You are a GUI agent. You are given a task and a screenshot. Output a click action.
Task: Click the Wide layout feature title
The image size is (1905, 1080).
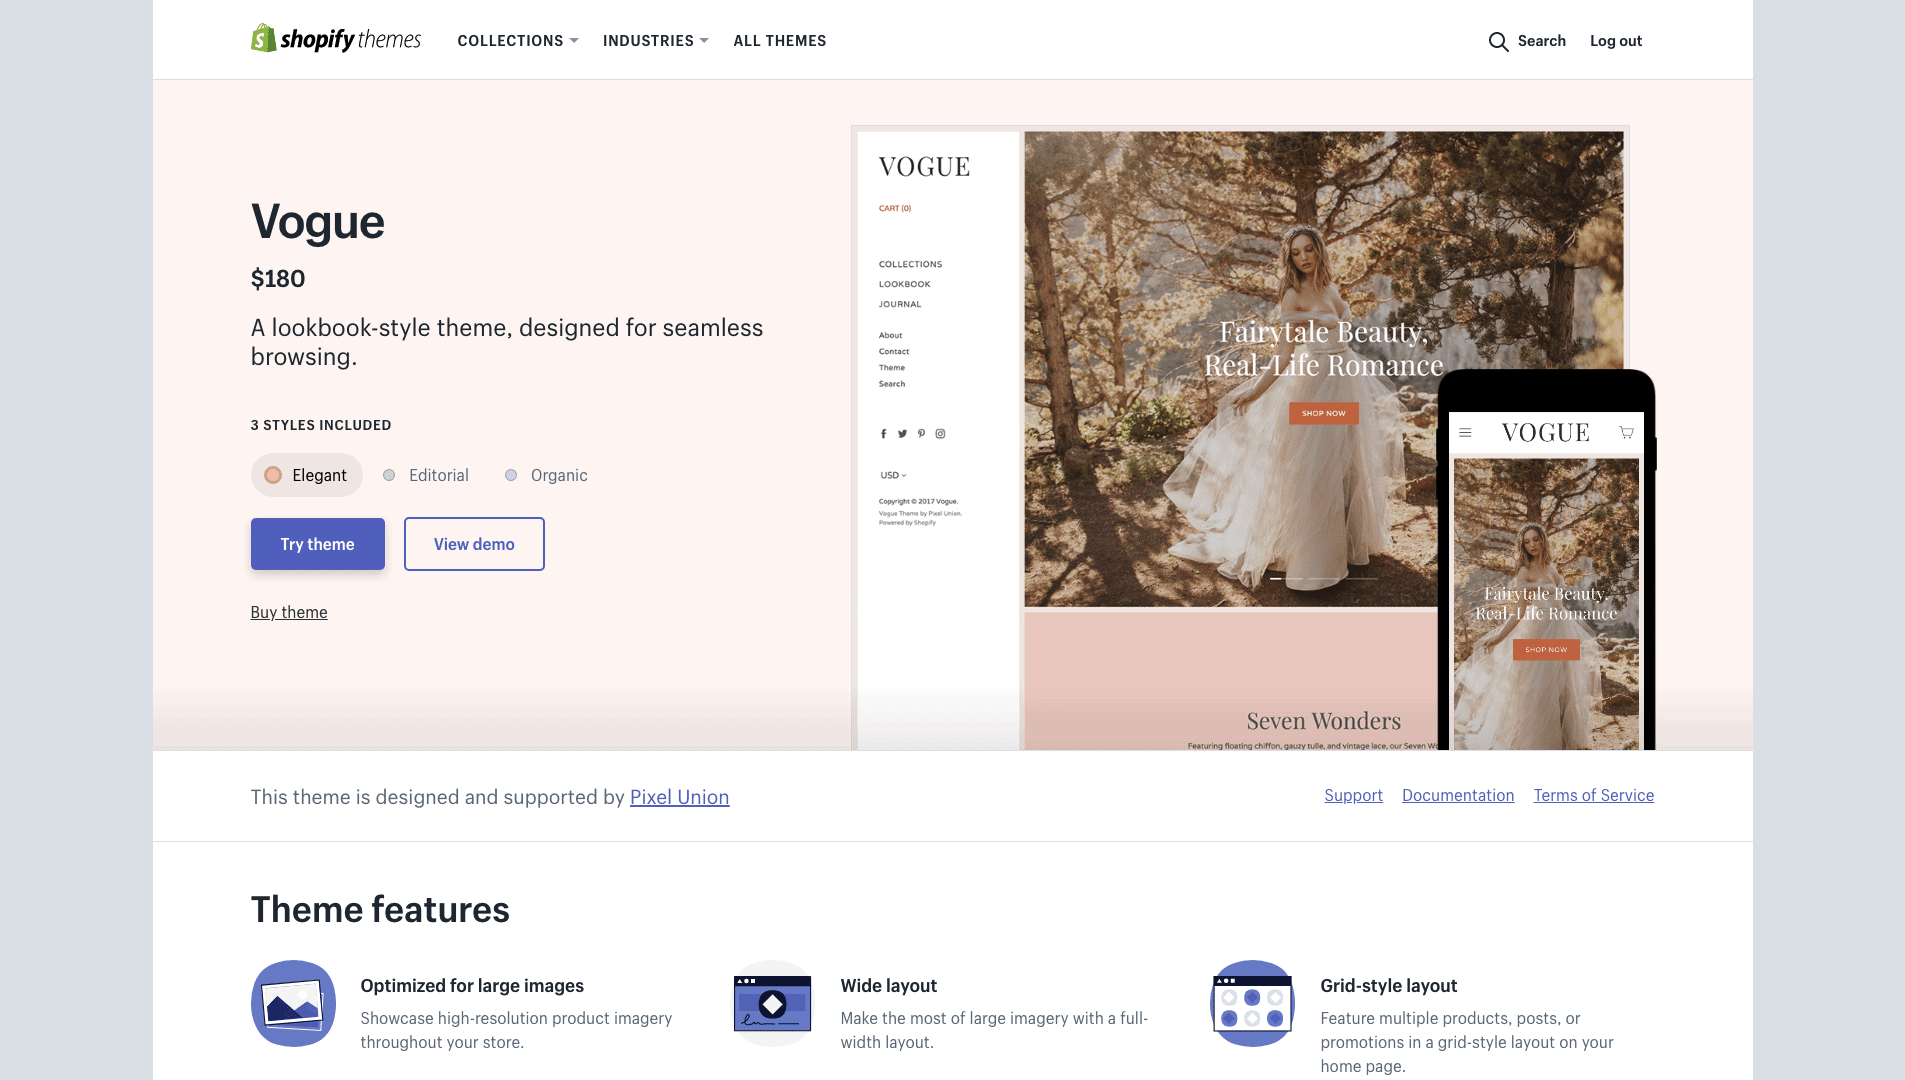(888, 986)
